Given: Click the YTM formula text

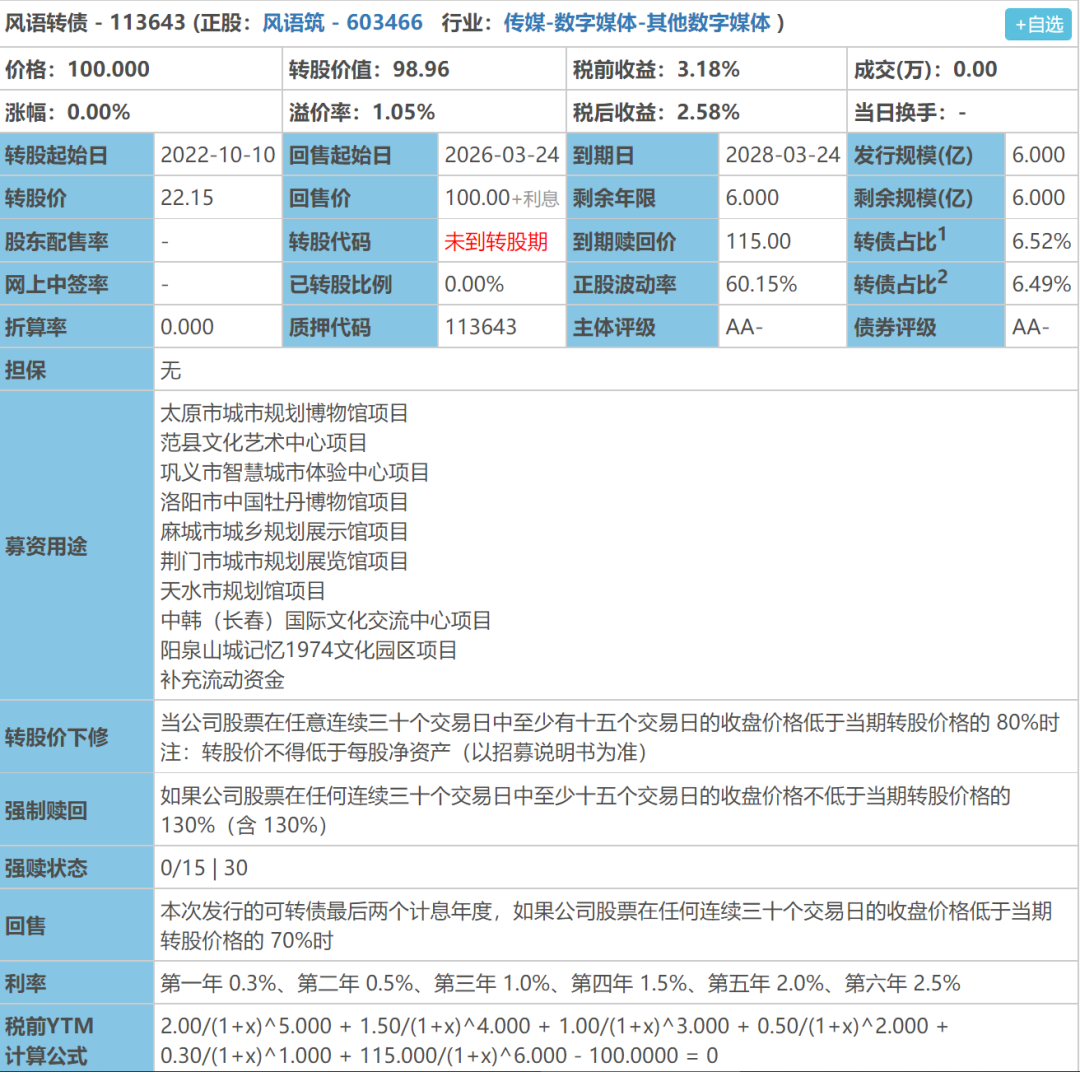Looking at the screenshot, I should pyautogui.click(x=554, y=1040).
